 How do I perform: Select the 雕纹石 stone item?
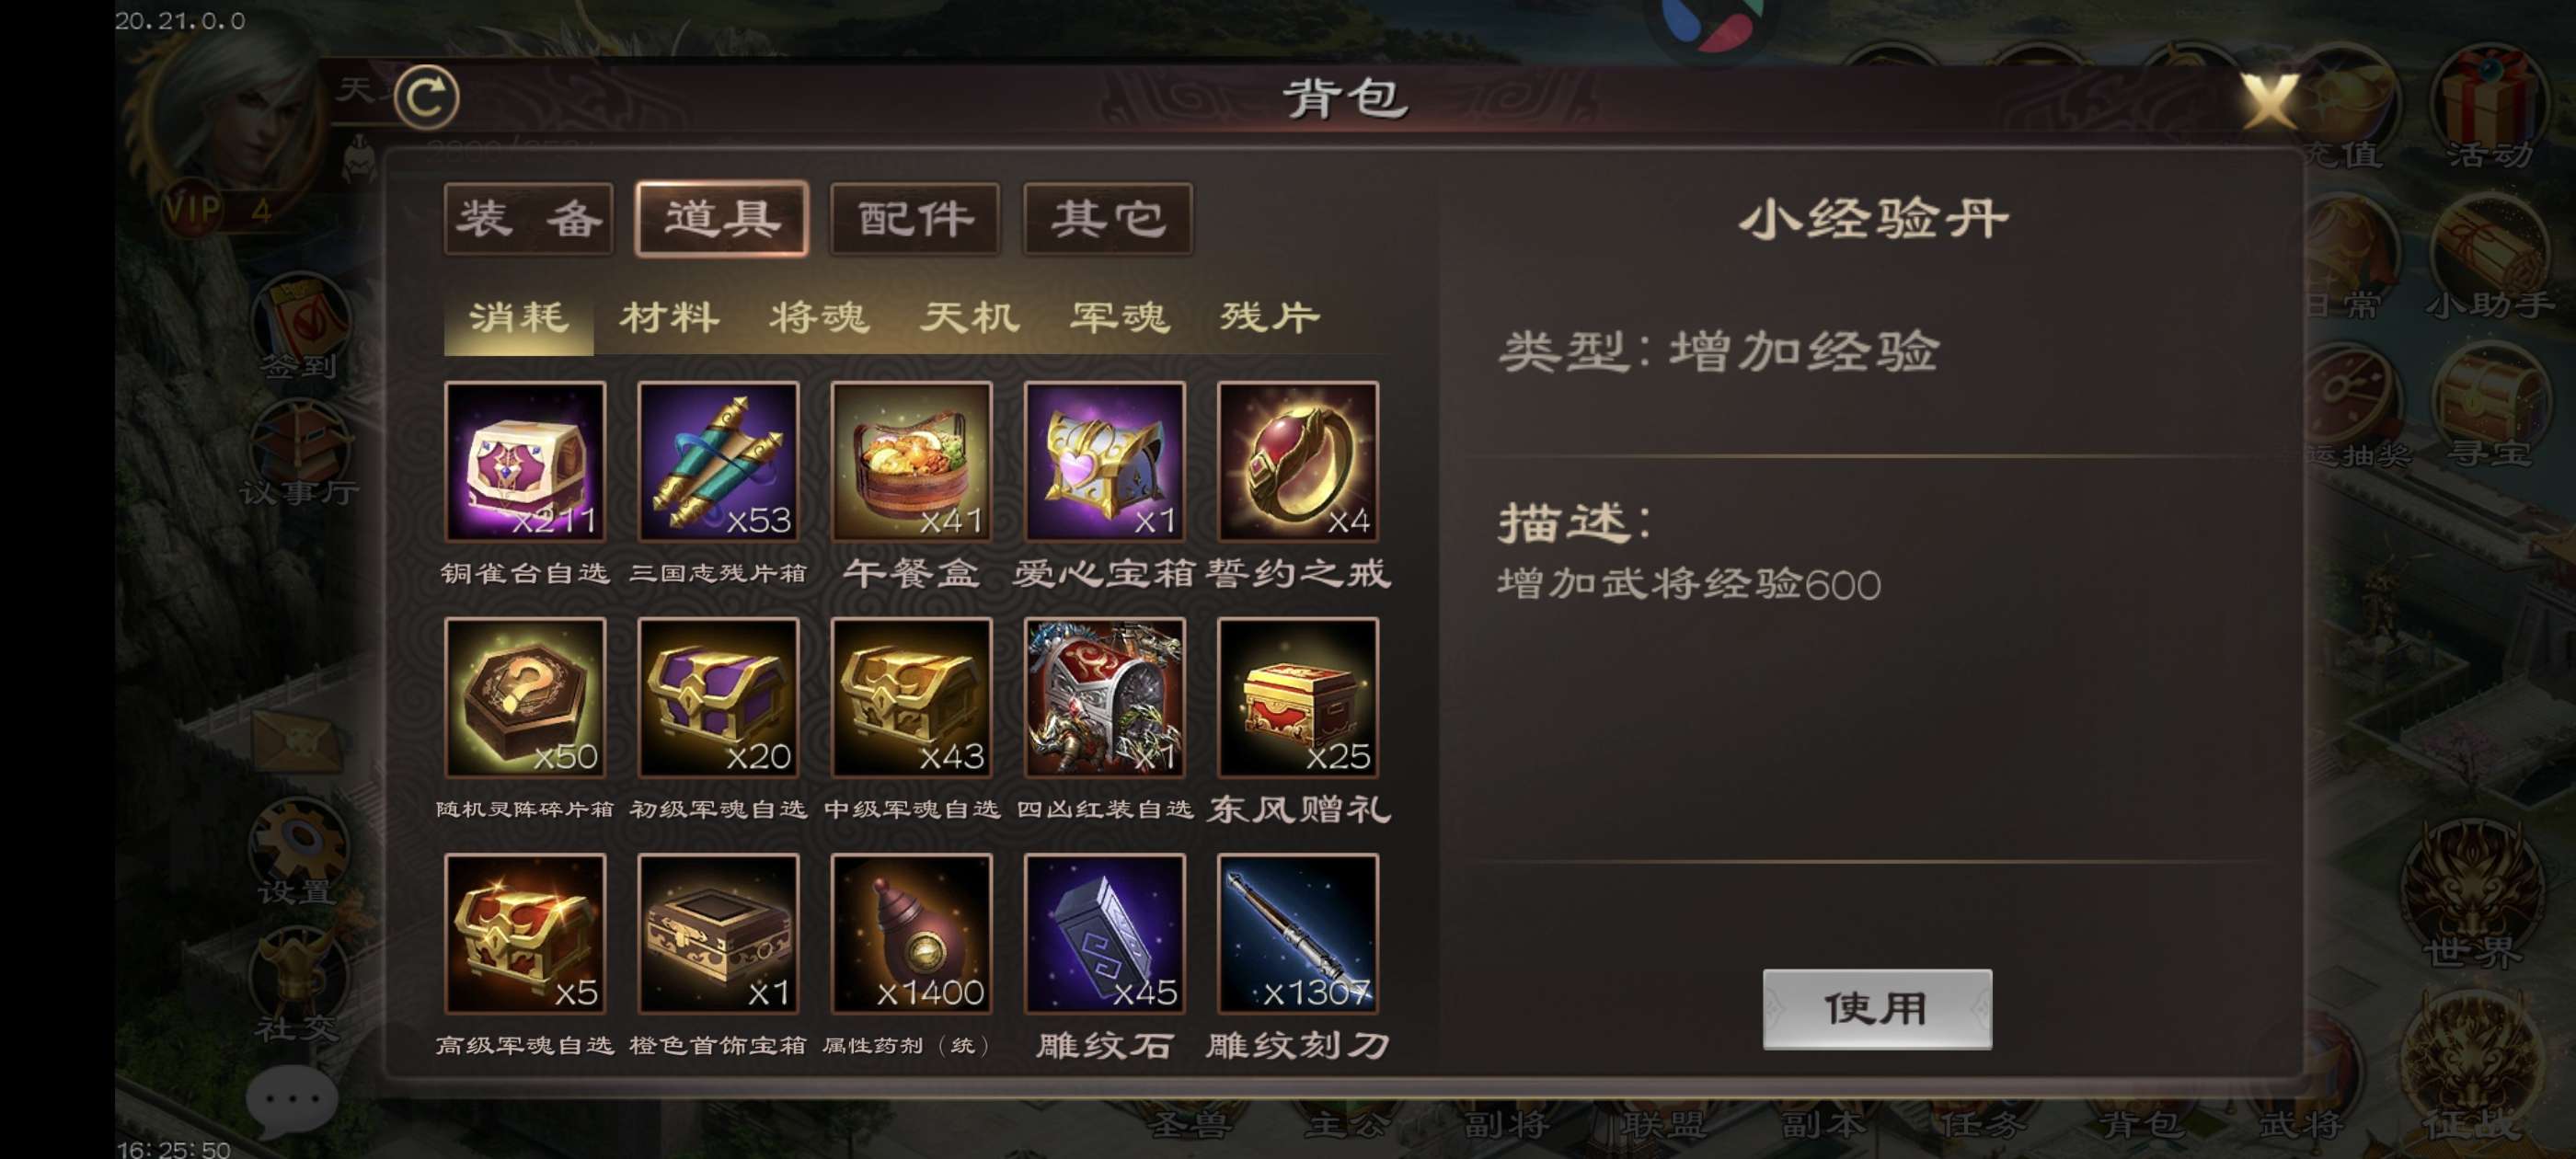[1104, 933]
